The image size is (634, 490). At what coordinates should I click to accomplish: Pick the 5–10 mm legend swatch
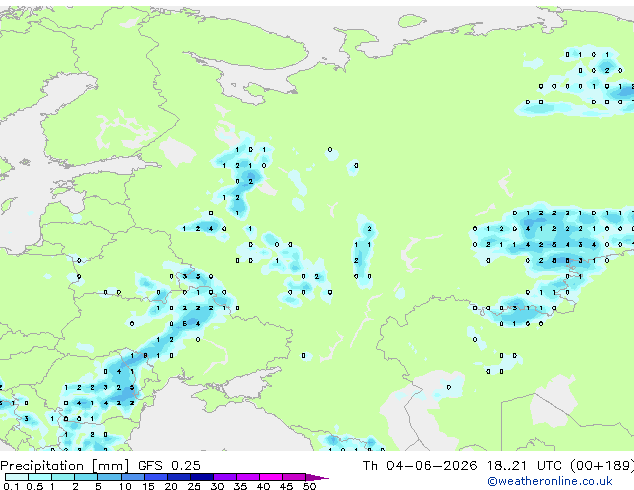point(110,477)
